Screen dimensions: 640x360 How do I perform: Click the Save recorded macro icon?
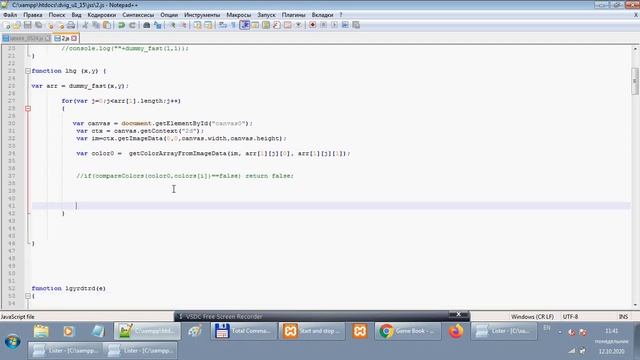(356, 25)
